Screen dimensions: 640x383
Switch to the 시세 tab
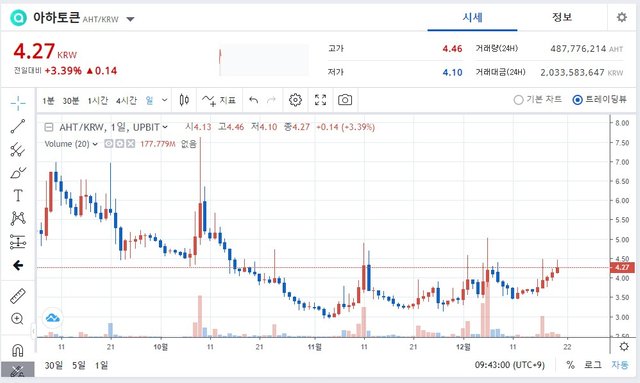(x=472, y=17)
